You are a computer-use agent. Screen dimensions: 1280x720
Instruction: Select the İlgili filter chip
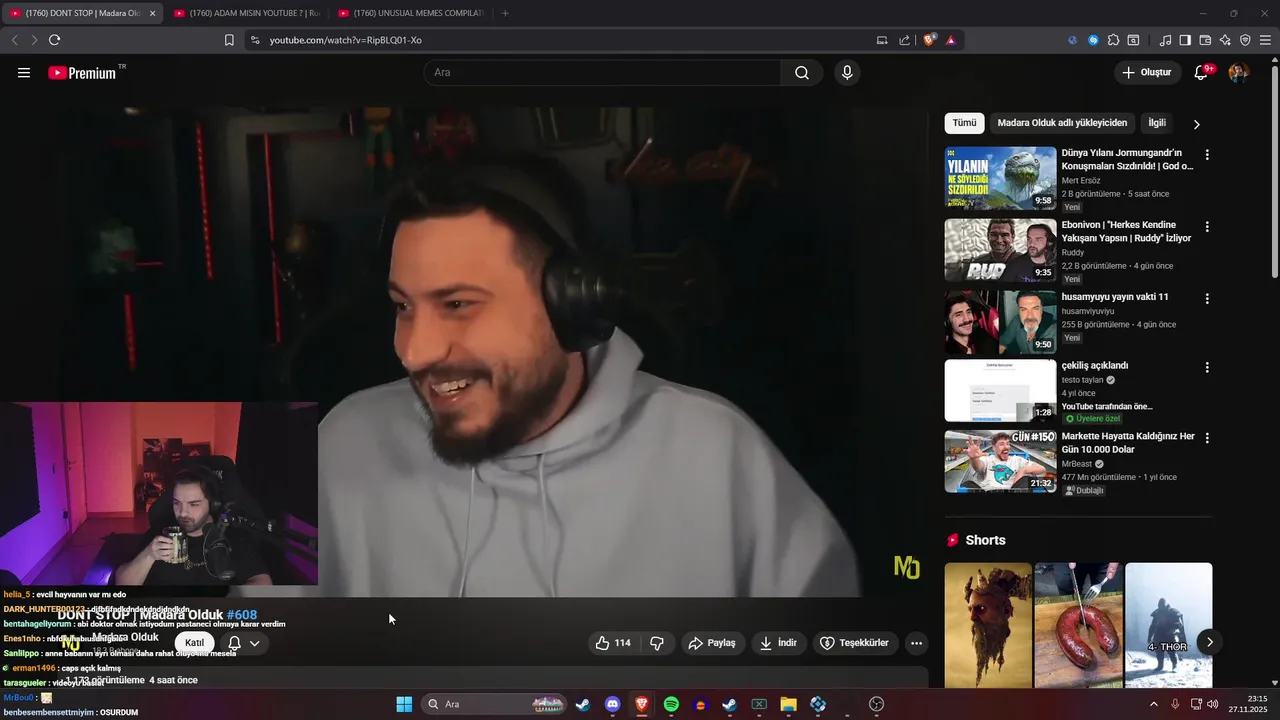tap(1157, 123)
